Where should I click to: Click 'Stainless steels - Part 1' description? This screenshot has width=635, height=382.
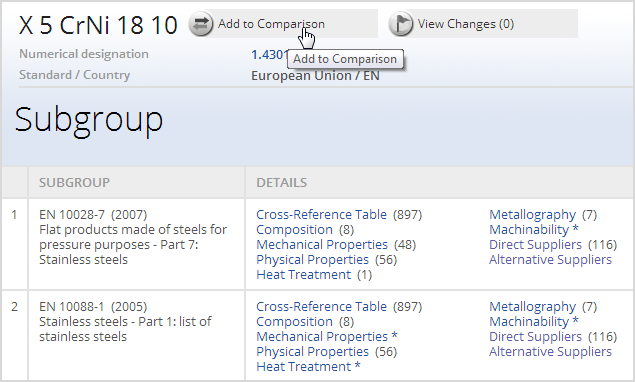point(125,329)
